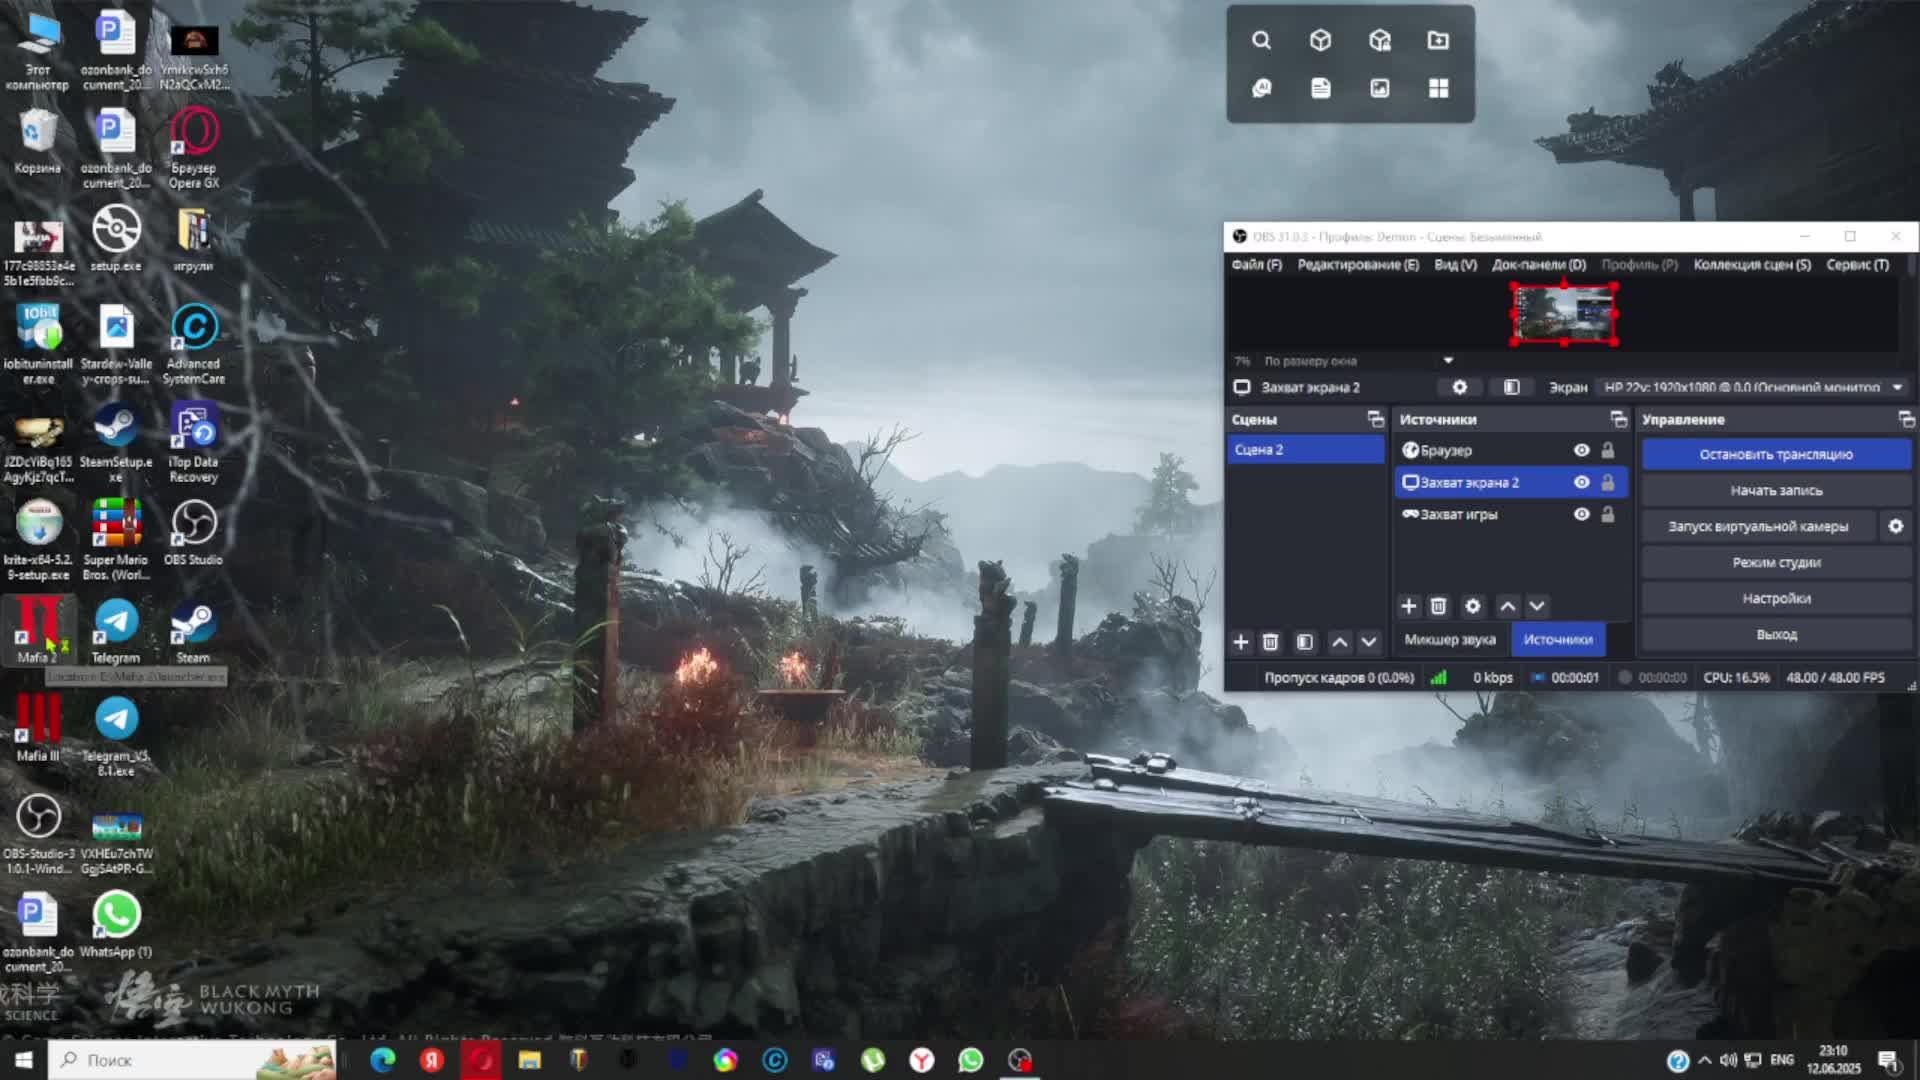1920x1080 pixels.
Task: Open the Сервис (T) menu
Action: [x=1858, y=264]
